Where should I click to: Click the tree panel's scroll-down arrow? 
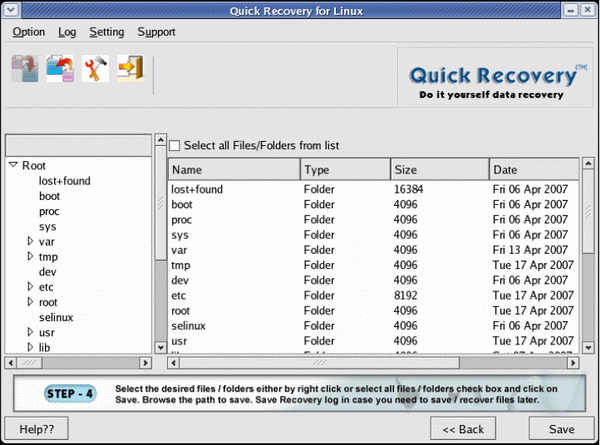tap(159, 343)
